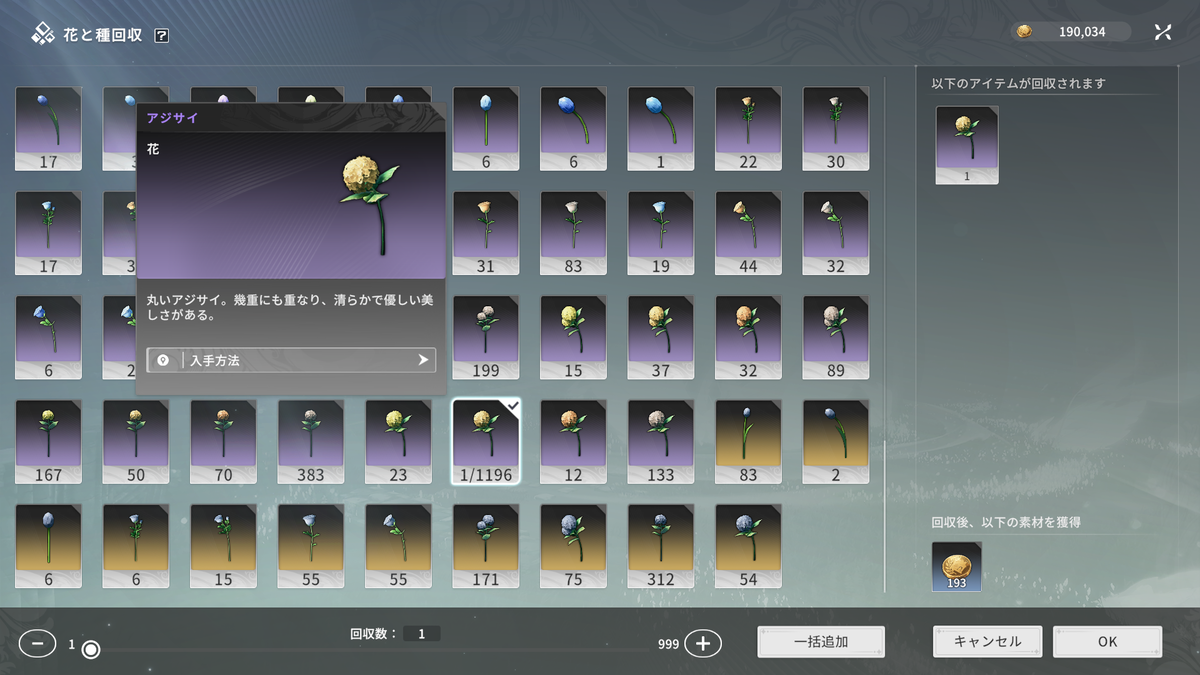
Task: Select the hydrangea card with count 37
Action: [x=660, y=338]
